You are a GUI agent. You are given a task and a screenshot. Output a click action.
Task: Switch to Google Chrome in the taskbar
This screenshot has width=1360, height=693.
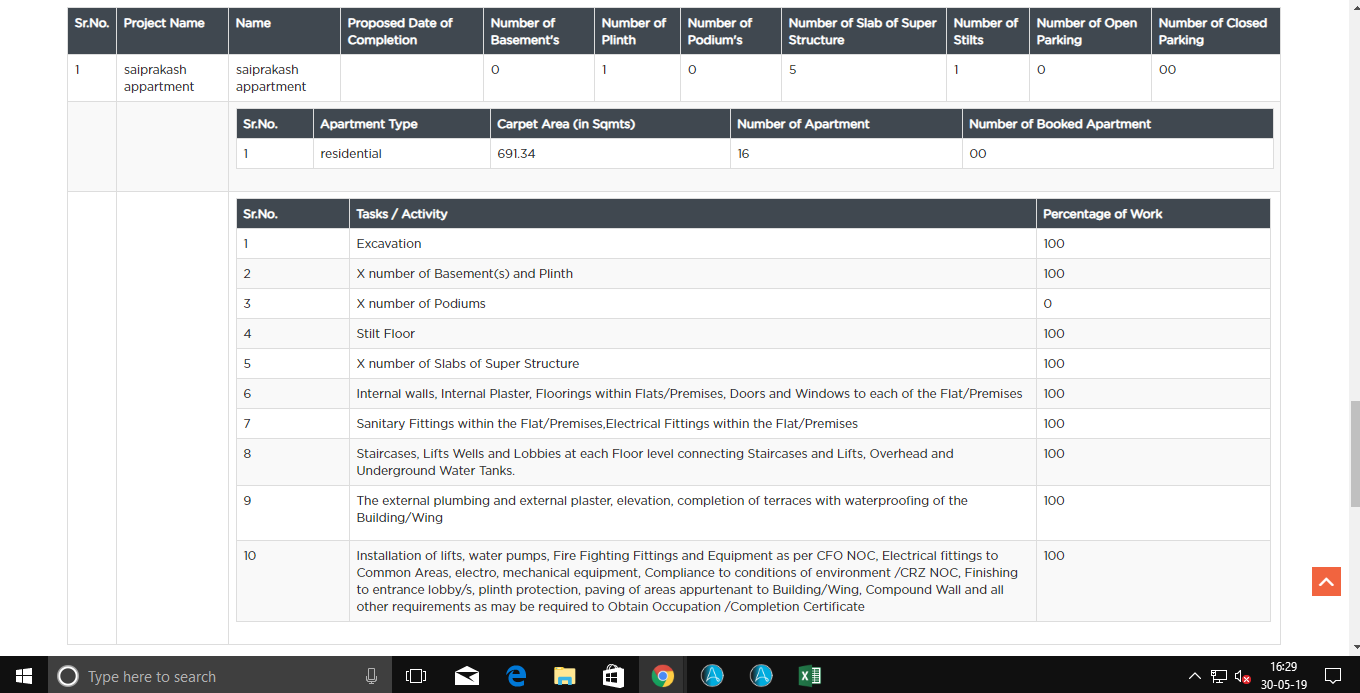coord(662,676)
